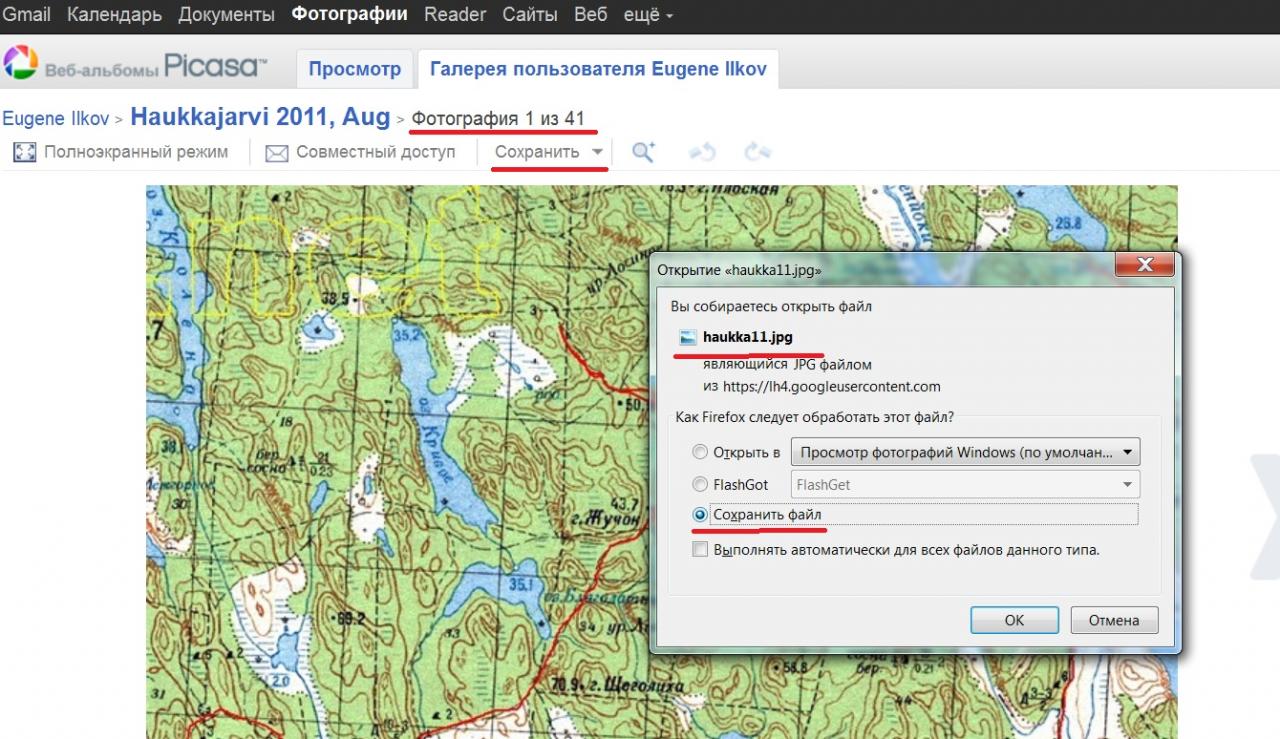Select the FlashGot radio option
The image size is (1280, 739).
pos(700,485)
